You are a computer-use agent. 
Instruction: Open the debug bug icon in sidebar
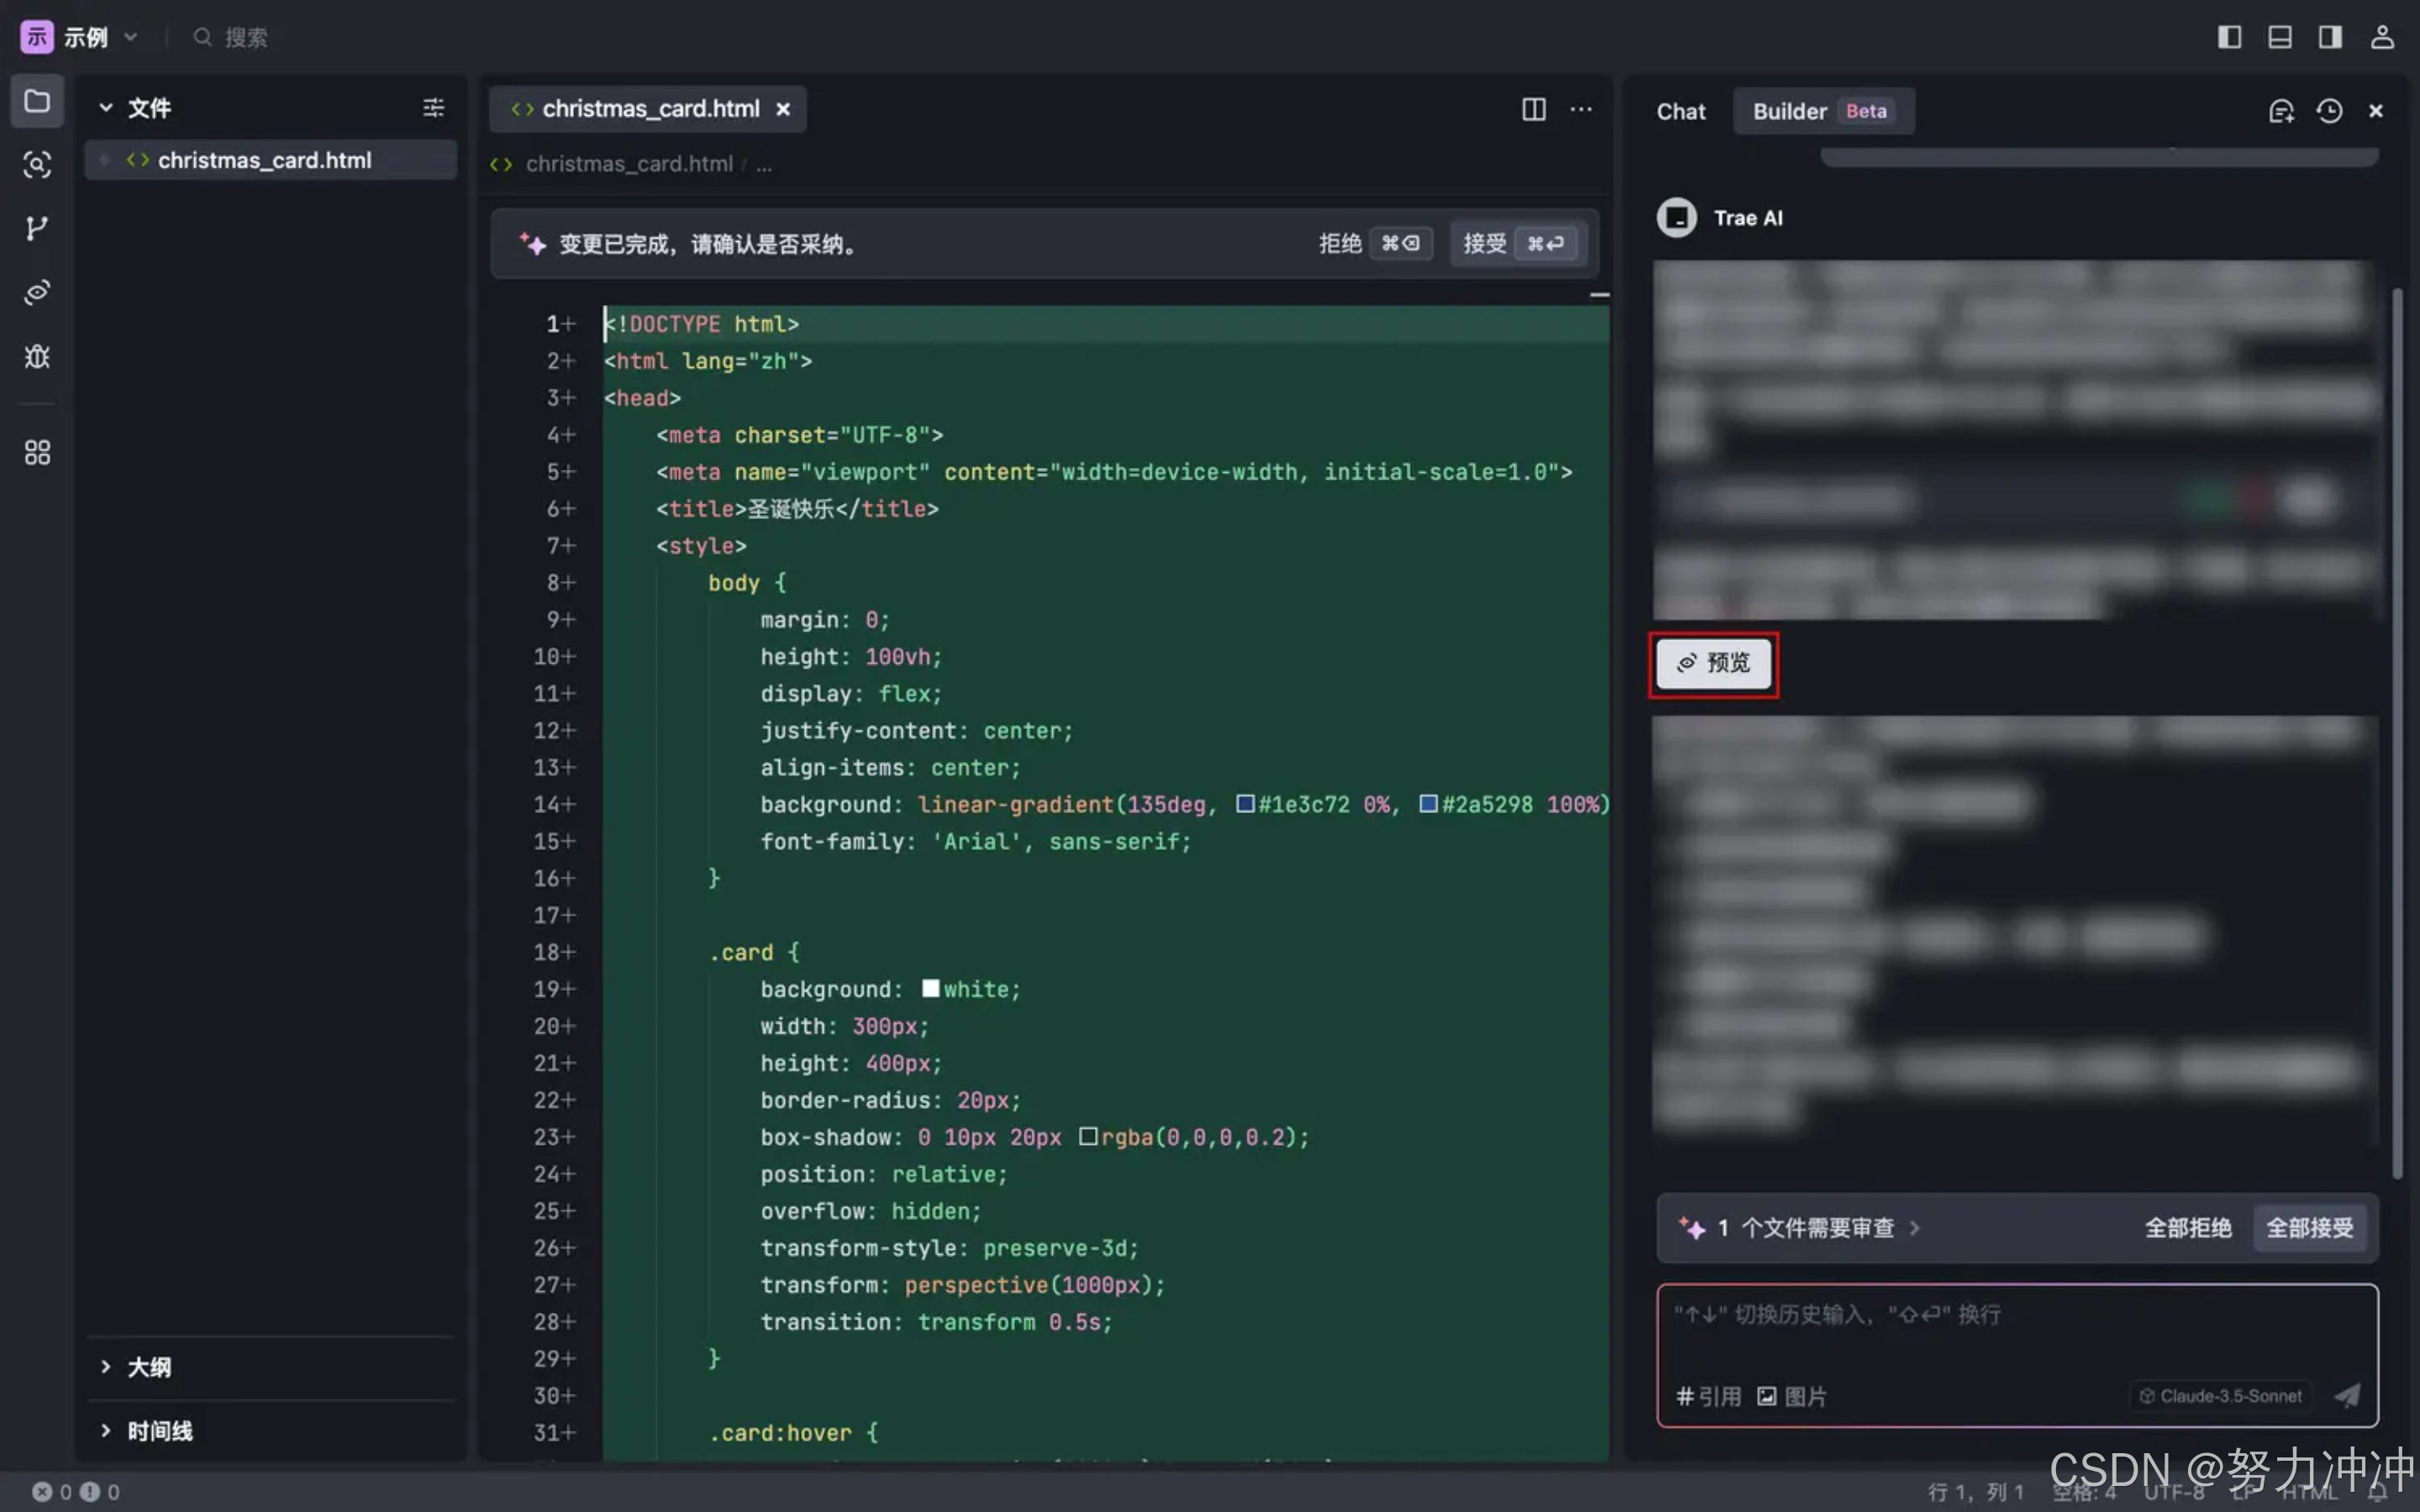point(37,357)
